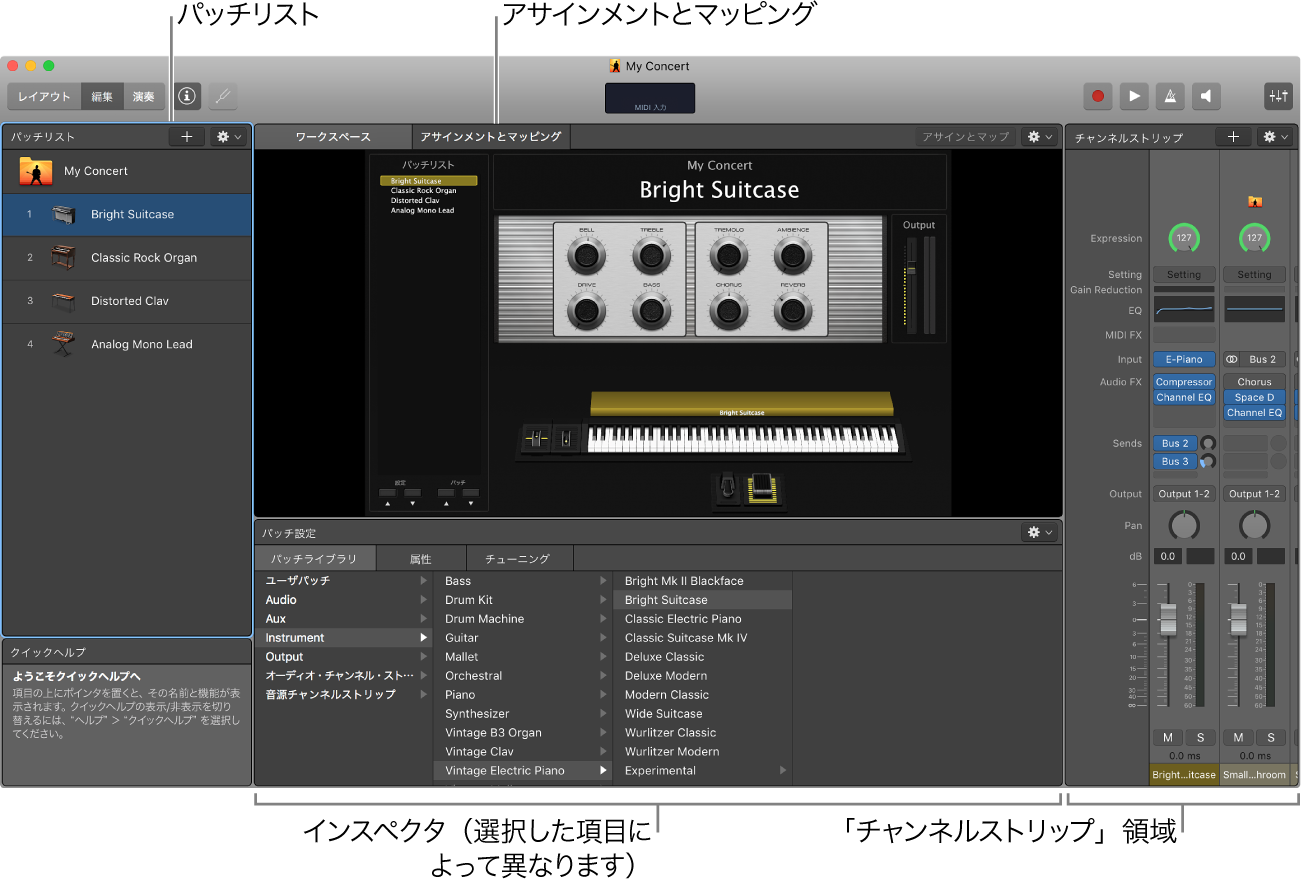Viewport: 1303px width, 888px height.
Task: Click the アサインとマップ button
Action: (x=966, y=137)
